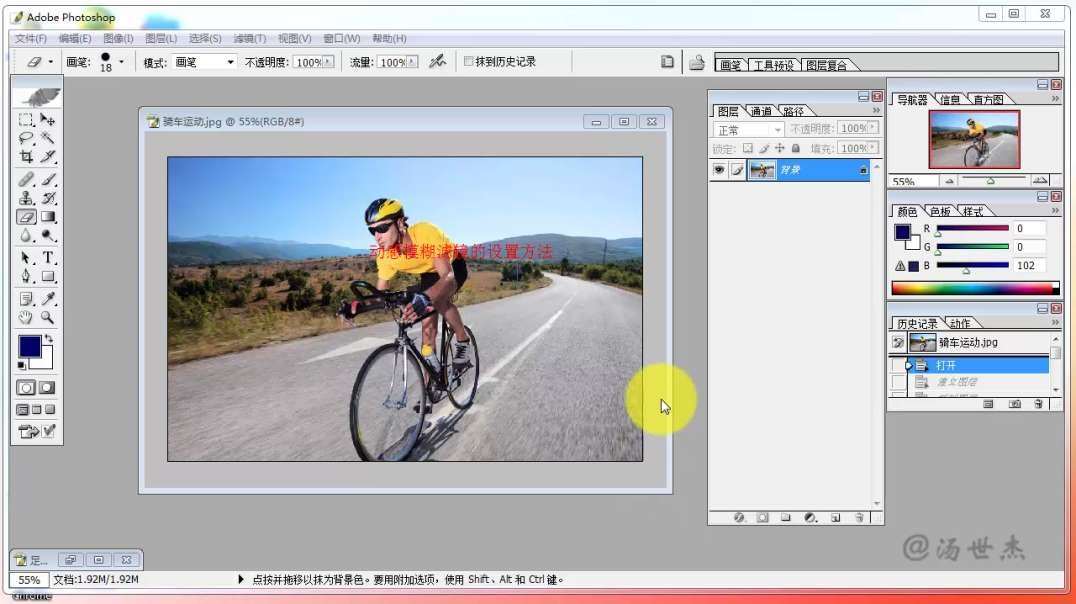Select the Rectangular Marquee tool
The height and width of the screenshot is (604, 1076).
(26, 120)
